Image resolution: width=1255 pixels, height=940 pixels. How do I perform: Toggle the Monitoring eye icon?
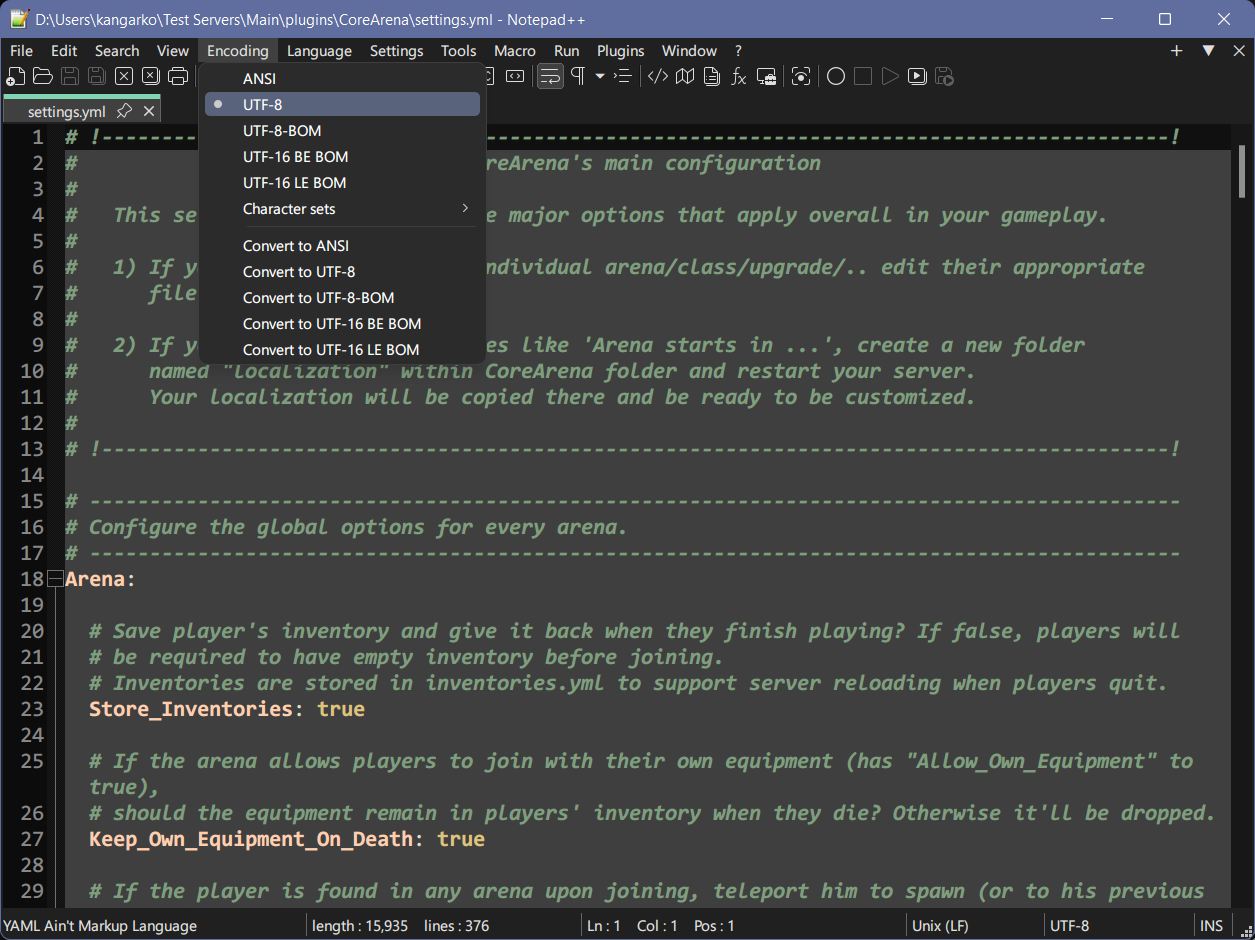pos(801,76)
